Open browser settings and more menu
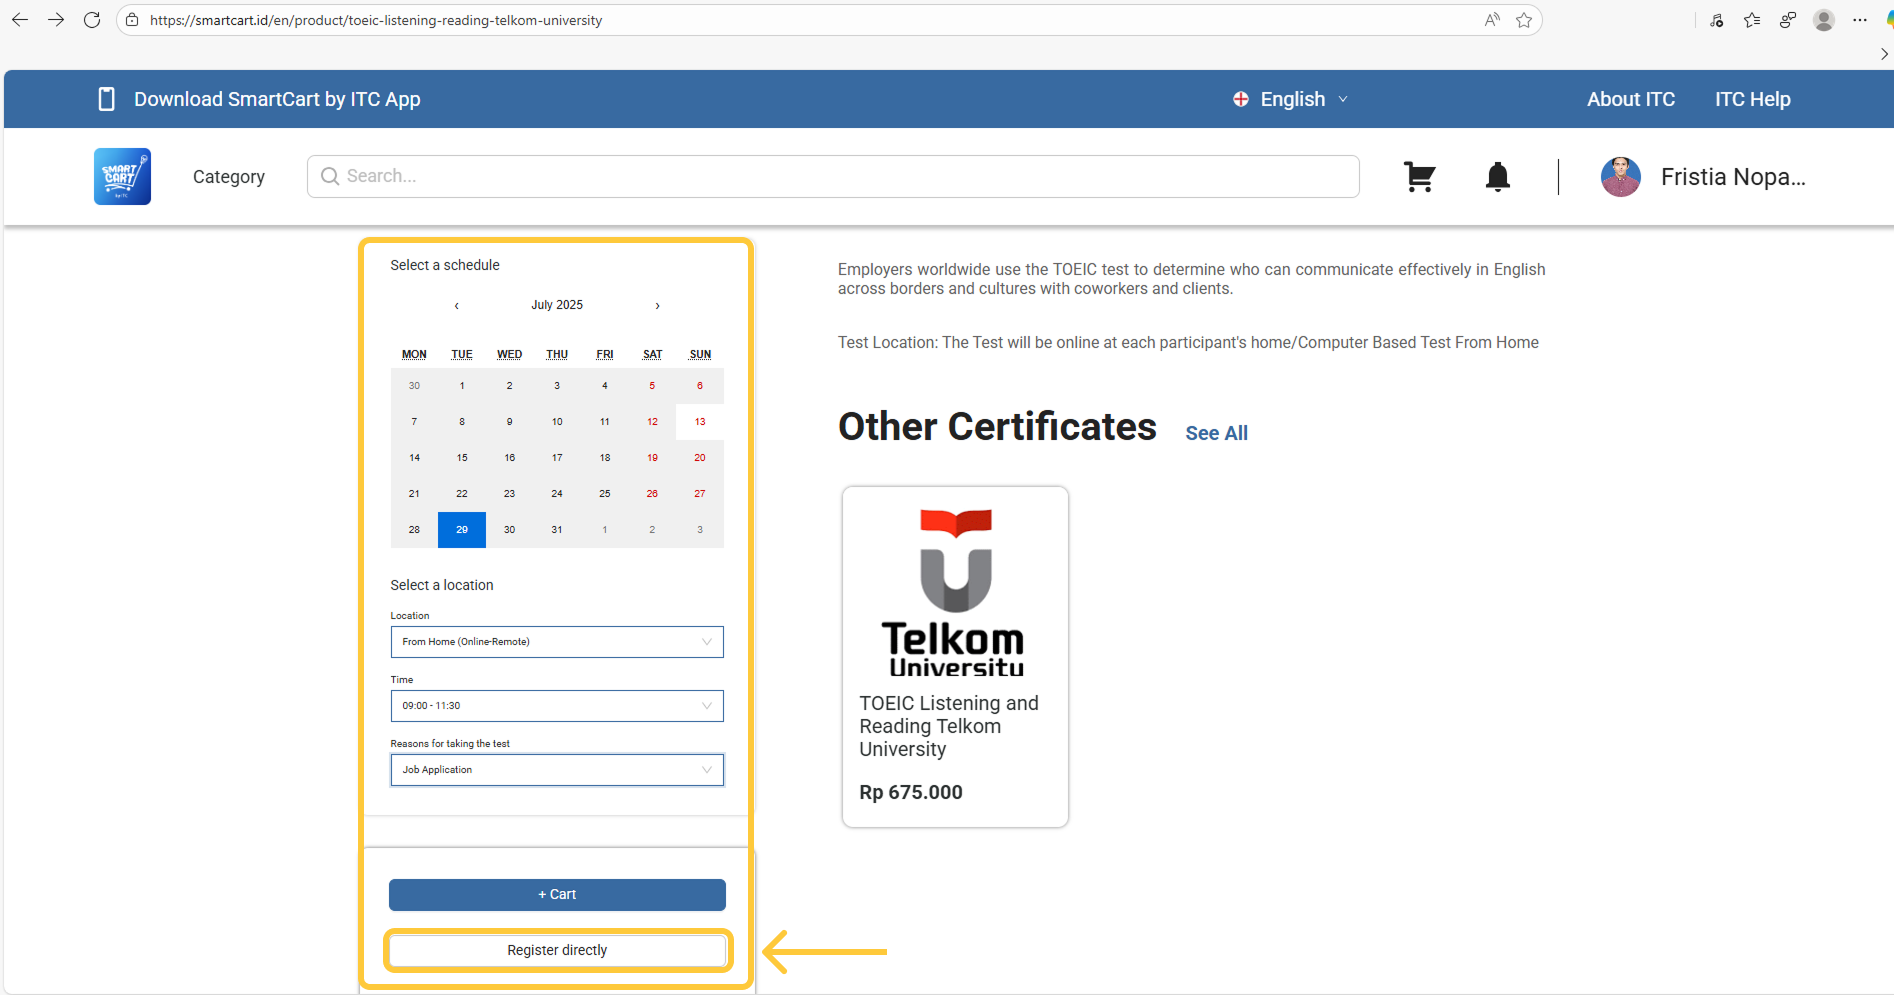The width and height of the screenshot is (1894, 995). [1859, 20]
